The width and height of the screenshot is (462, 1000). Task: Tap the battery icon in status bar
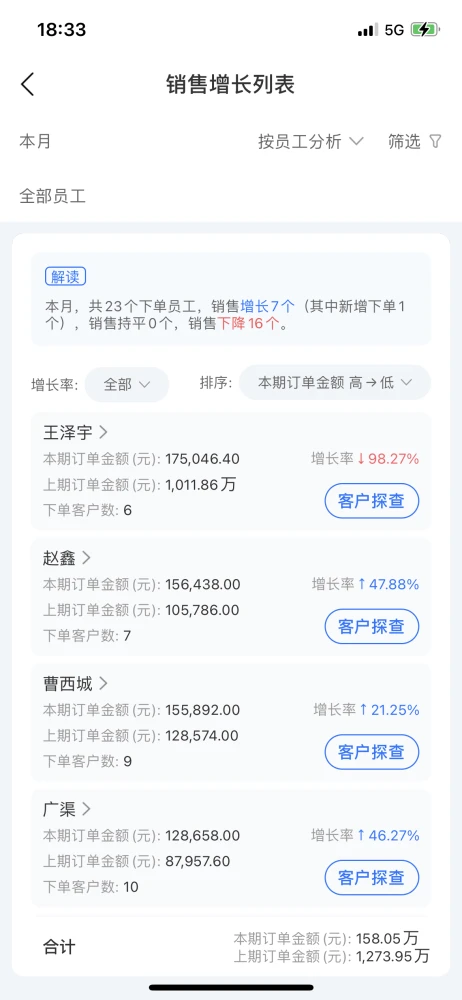click(x=424, y=29)
